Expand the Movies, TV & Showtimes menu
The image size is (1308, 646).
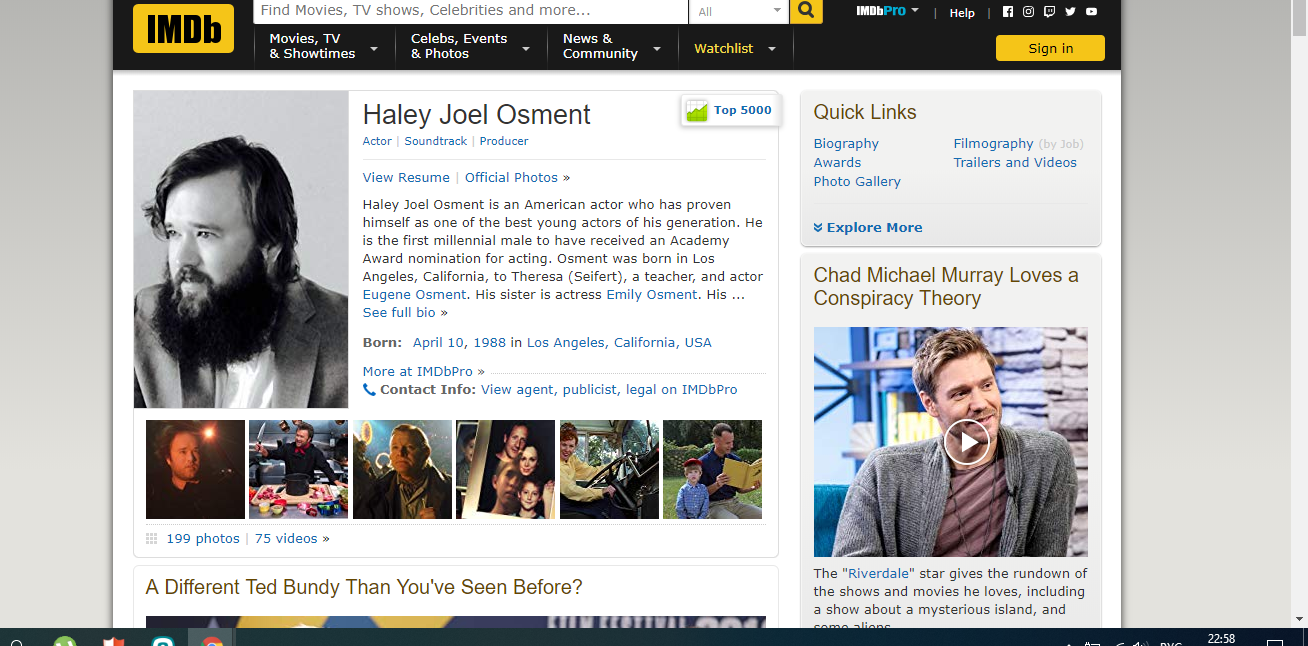tap(323, 46)
